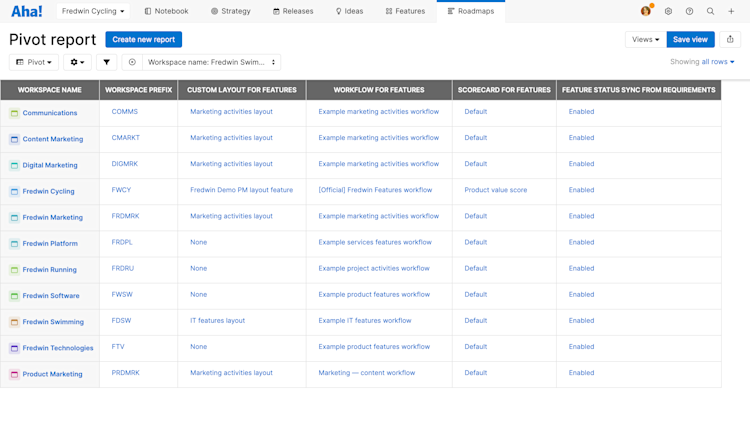Click the Save view button
The width and height of the screenshot is (750, 439).
pos(690,40)
